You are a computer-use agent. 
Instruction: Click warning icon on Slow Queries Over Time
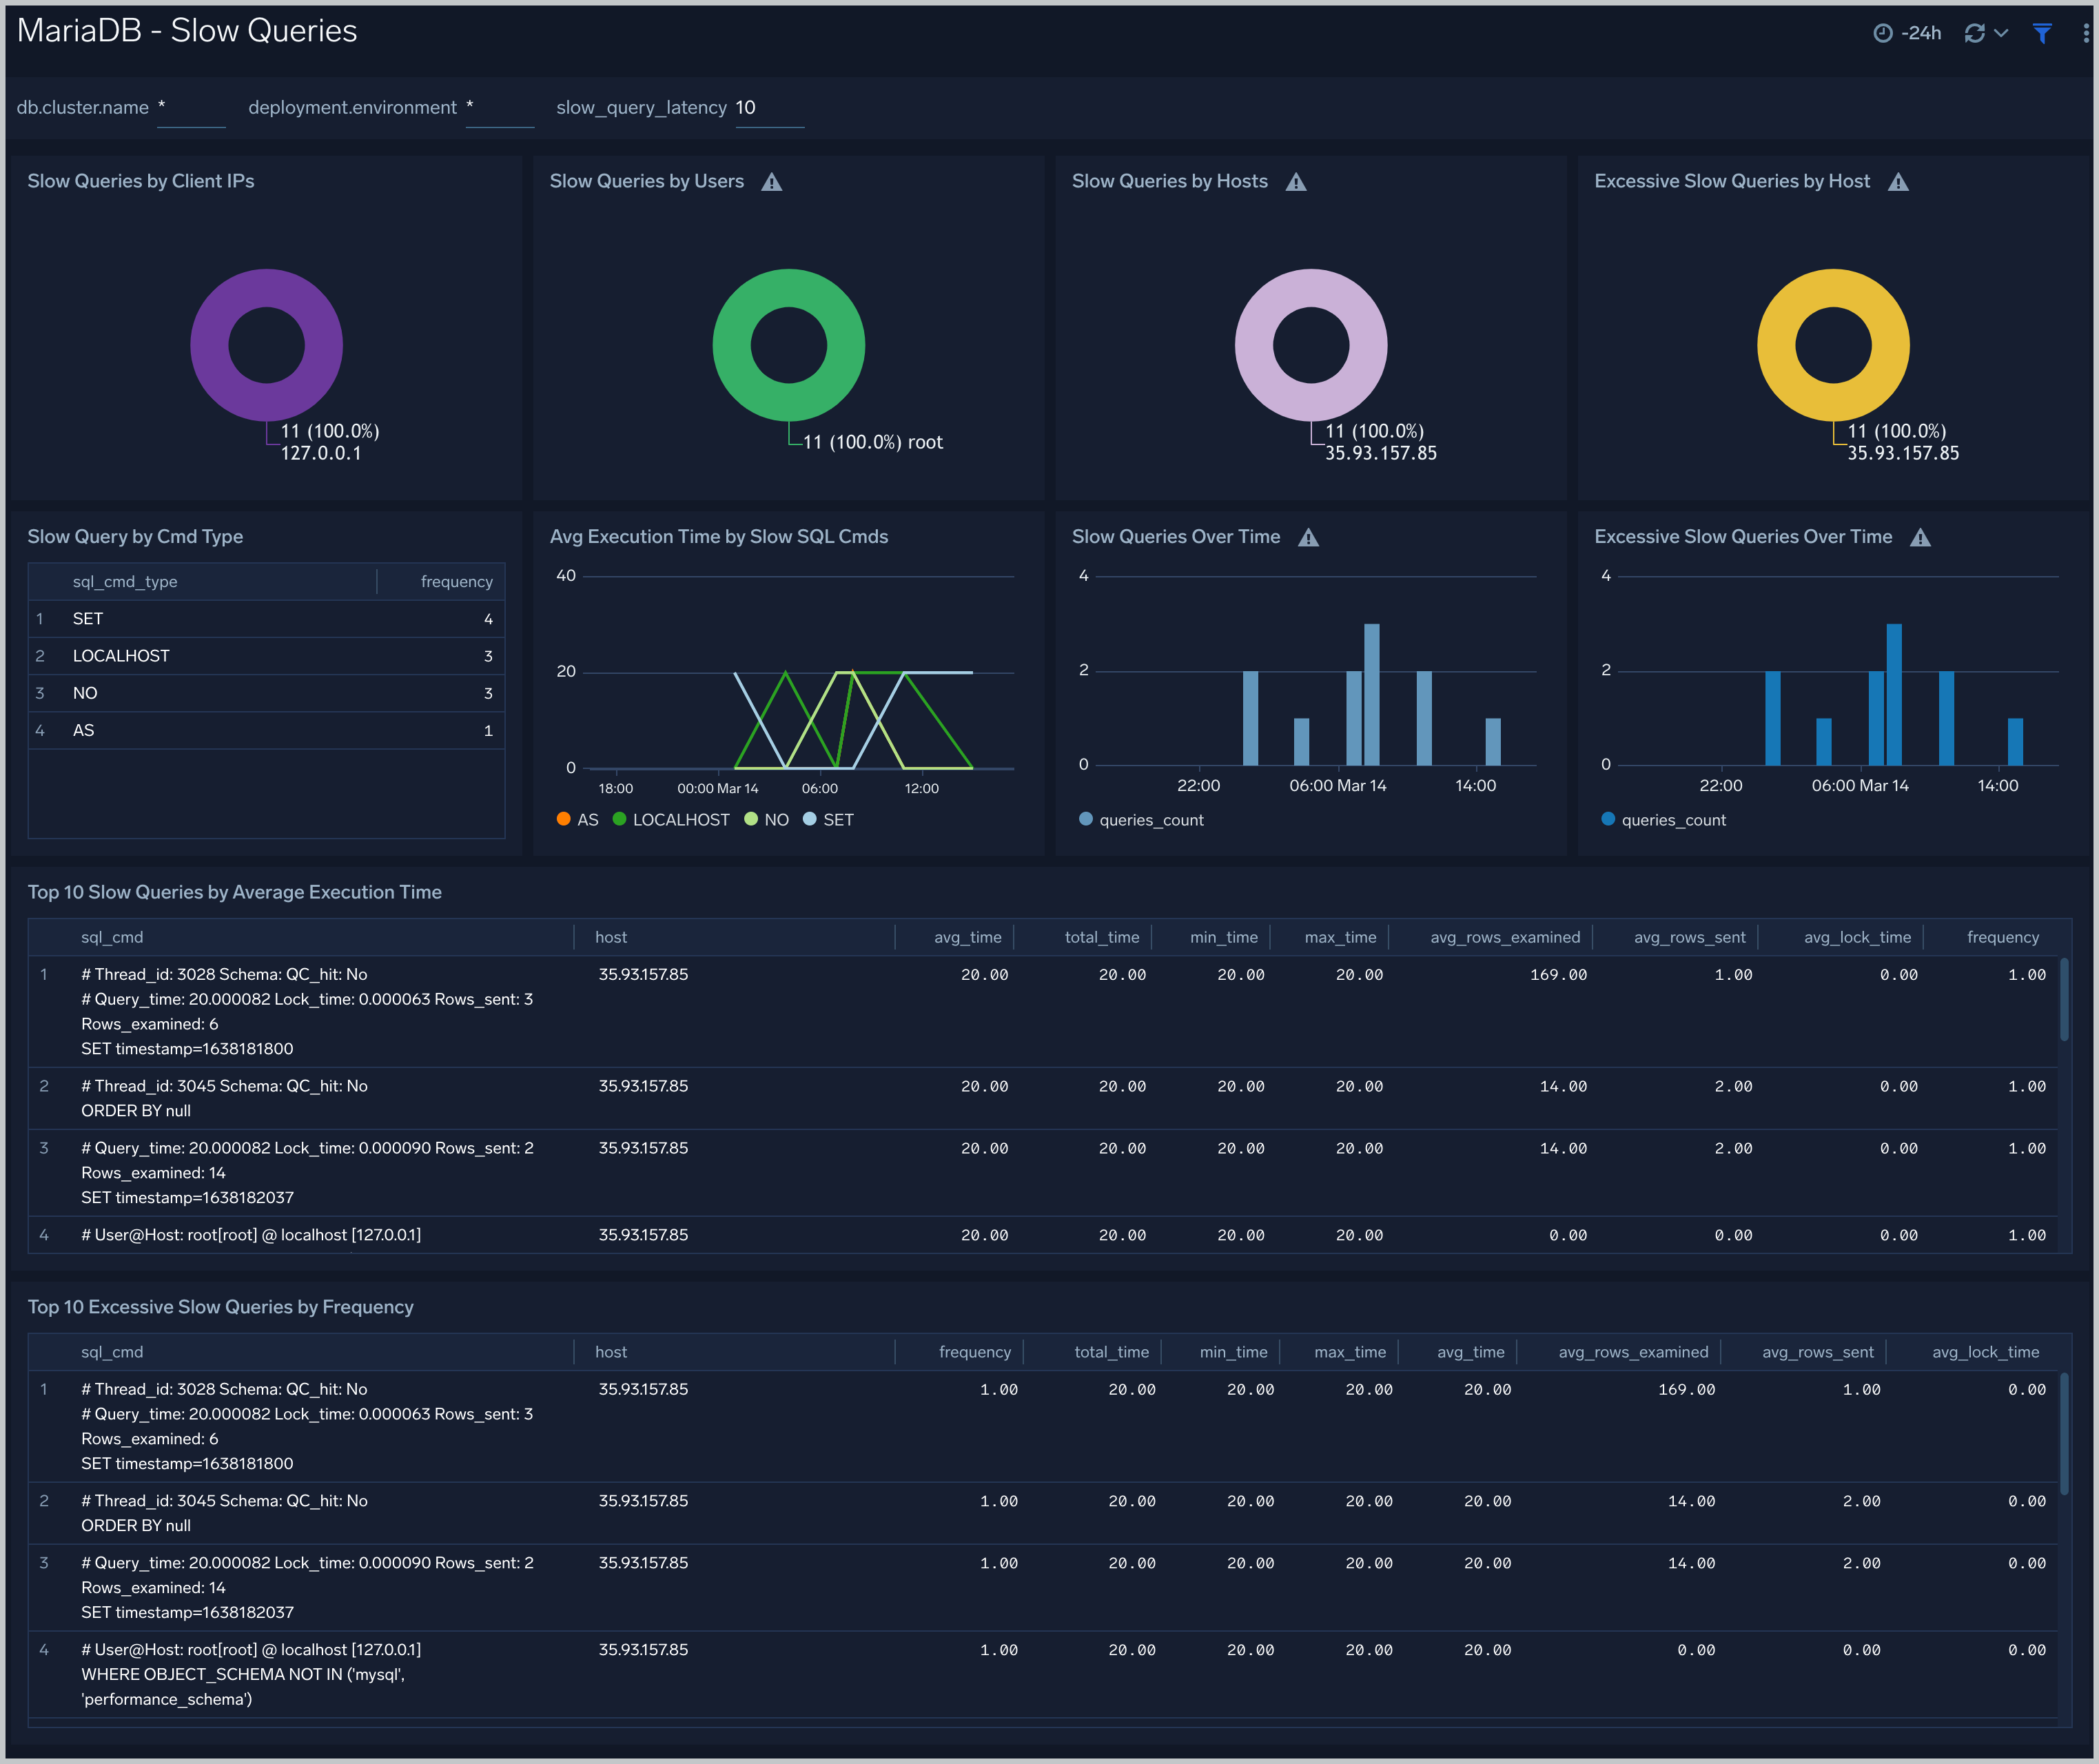pos(1308,538)
